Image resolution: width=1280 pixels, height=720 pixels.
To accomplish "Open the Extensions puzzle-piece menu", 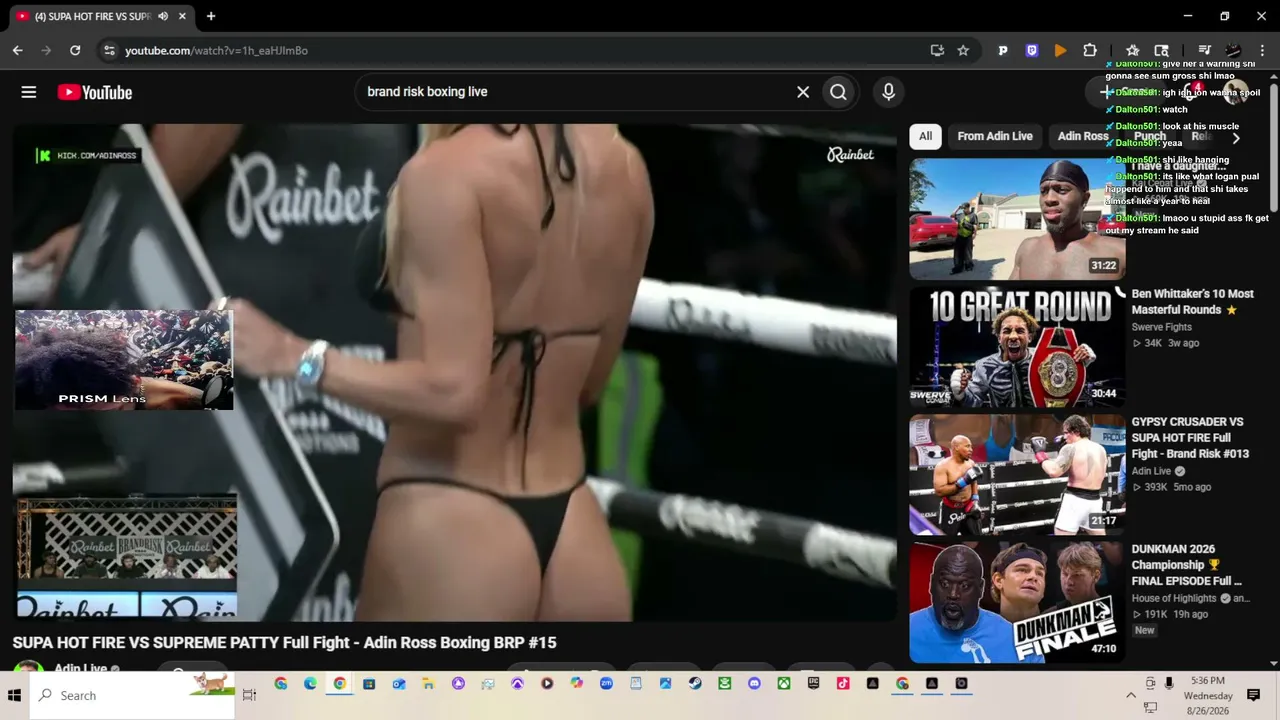I will tap(1090, 50).
